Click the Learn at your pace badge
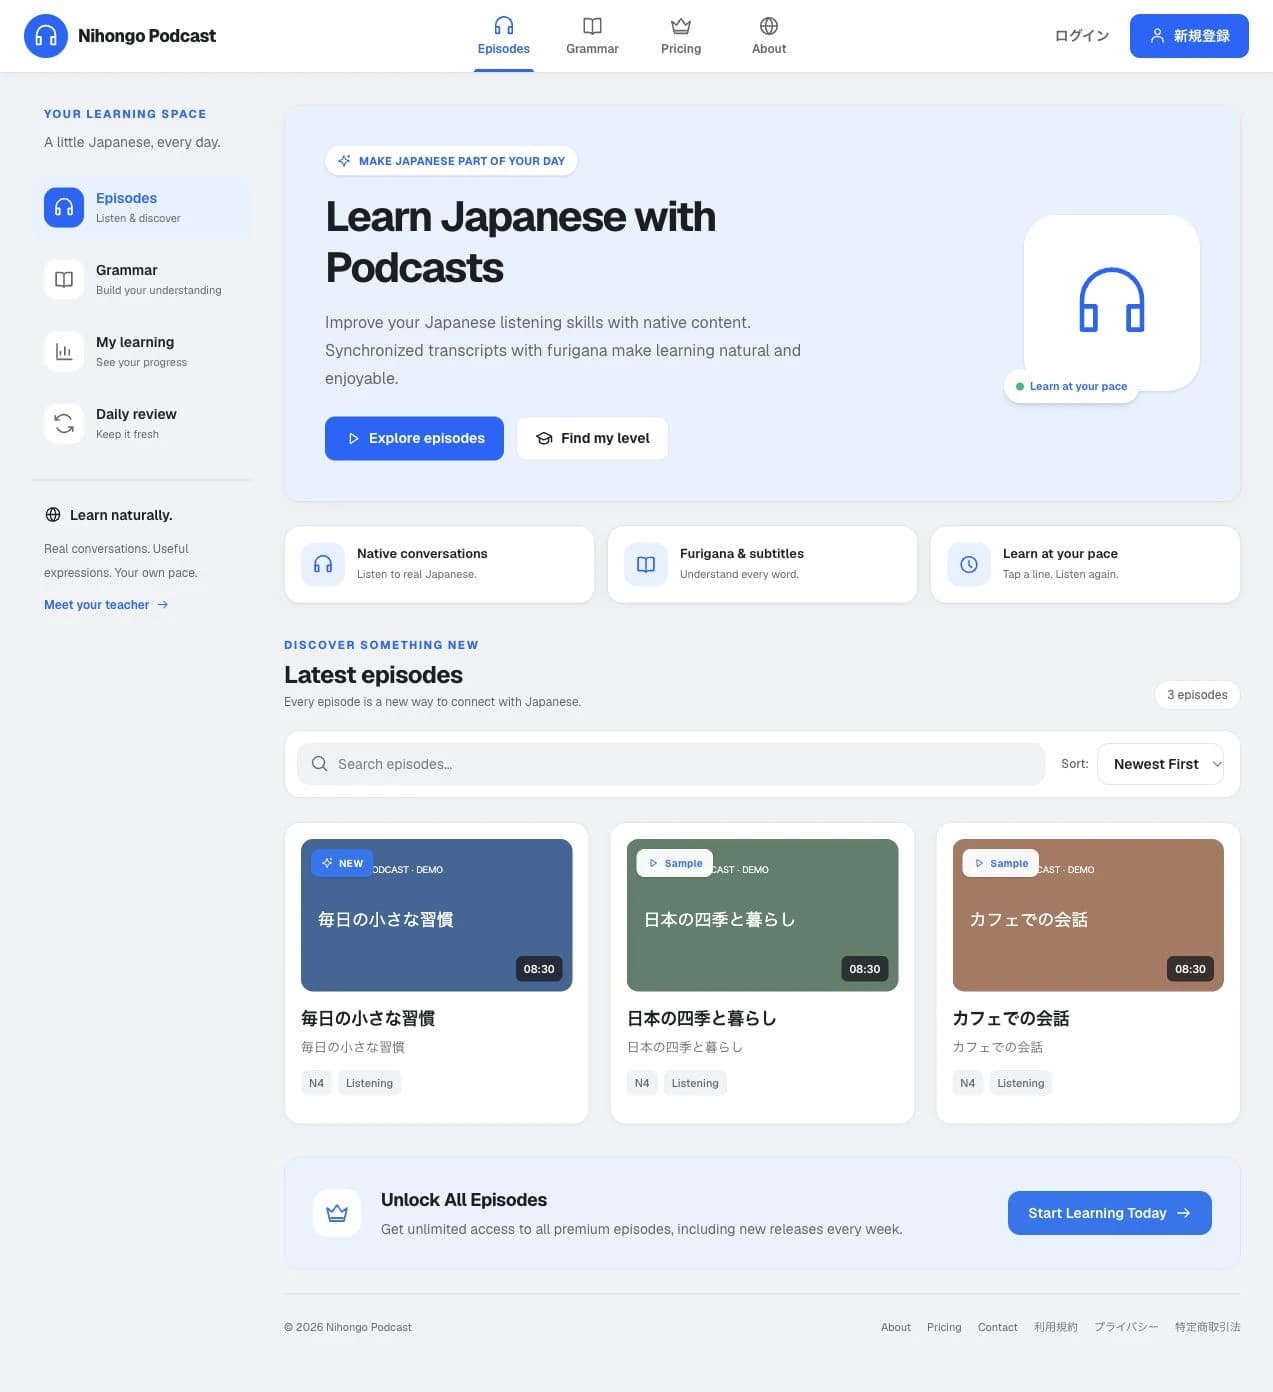The height and width of the screenshot is (1392, 1273). 1071,386
